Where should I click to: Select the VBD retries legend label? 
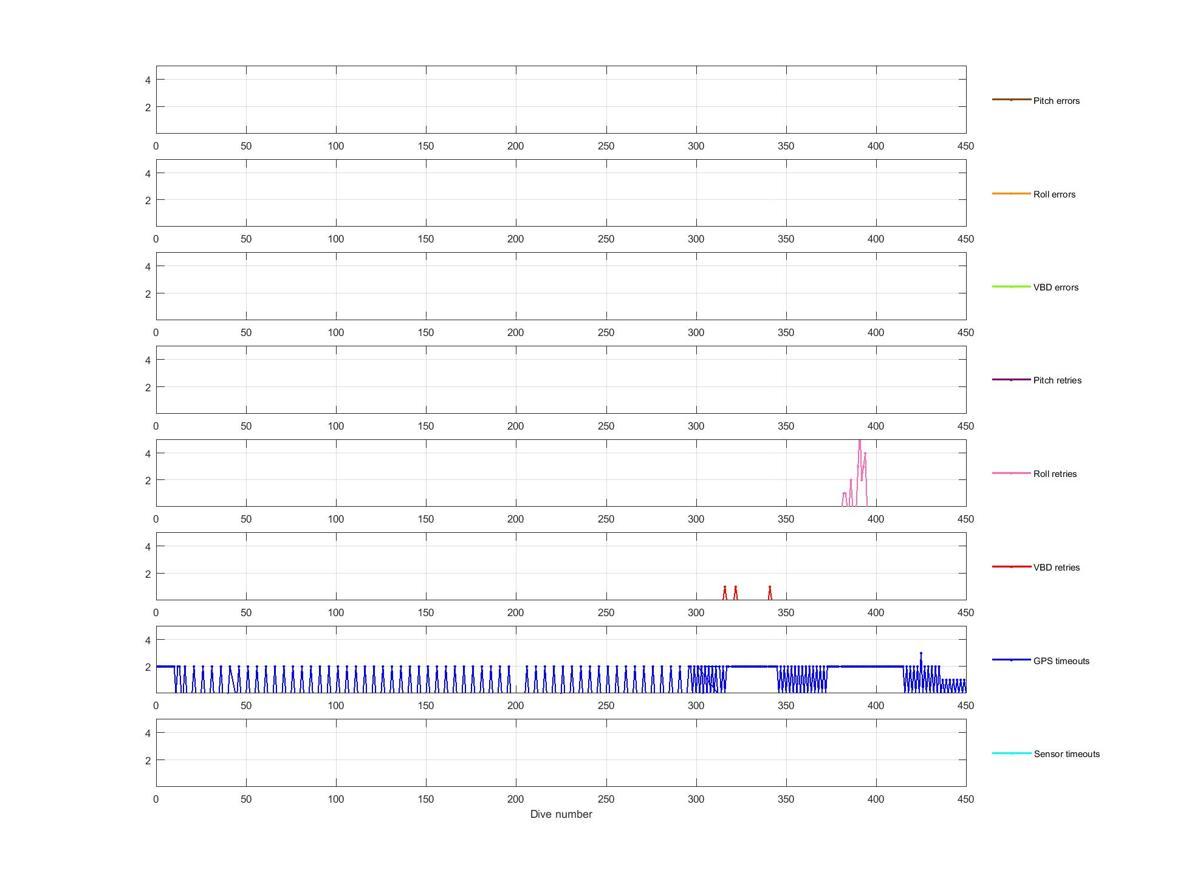[1056, 567]
